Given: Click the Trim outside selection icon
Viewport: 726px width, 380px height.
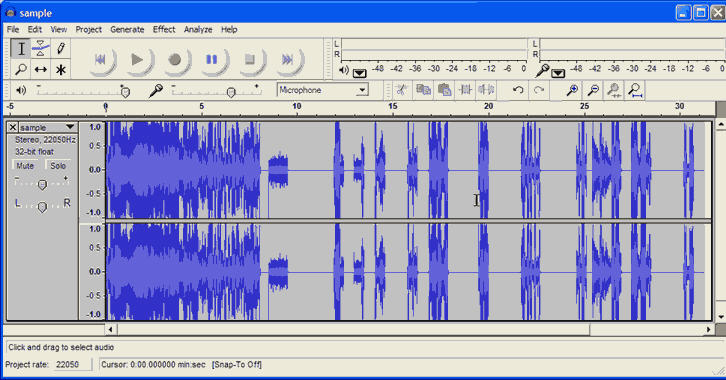Looking at the screenshot, I should (465, 90).
